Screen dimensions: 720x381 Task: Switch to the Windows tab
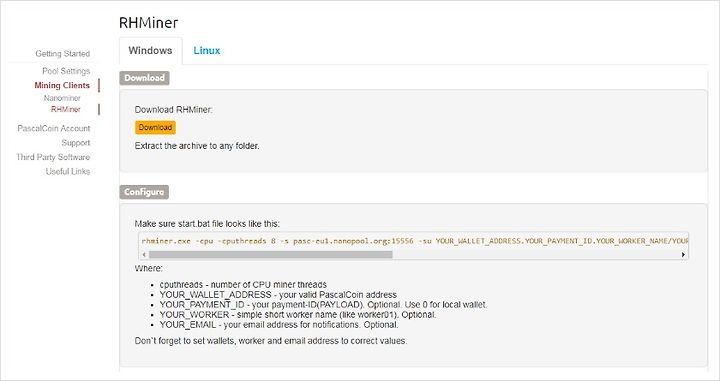pos(150,50)
